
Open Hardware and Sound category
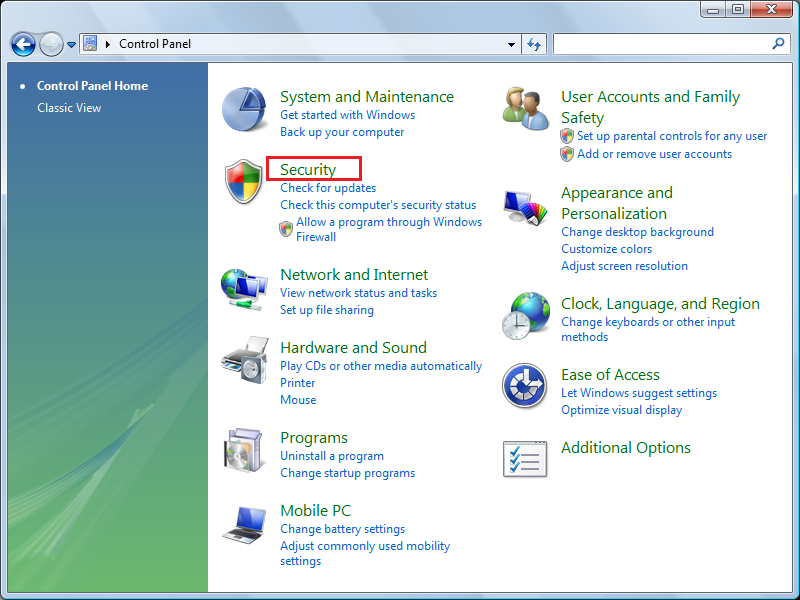tap(354, 347)
